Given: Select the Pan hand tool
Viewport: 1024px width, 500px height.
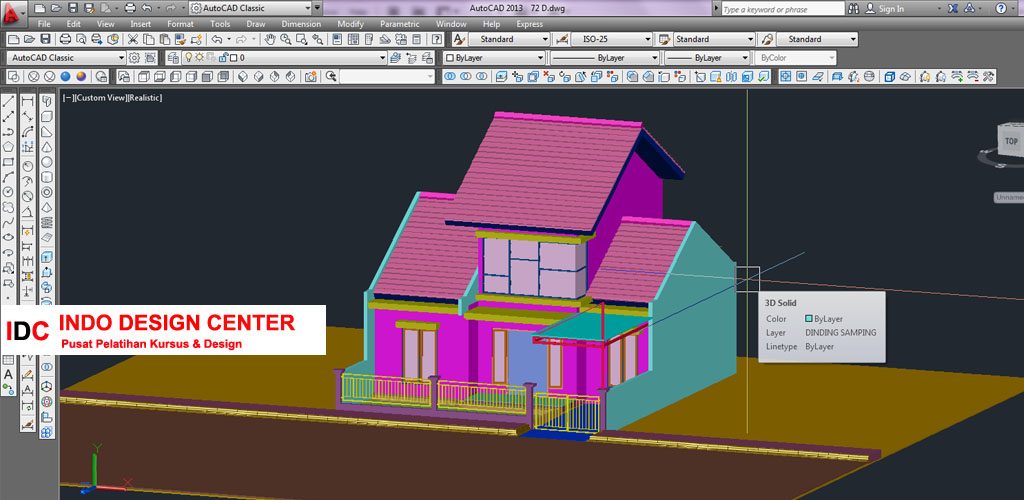Looking at the screenshot, I should pyautogui.click(x=270, y=39).
